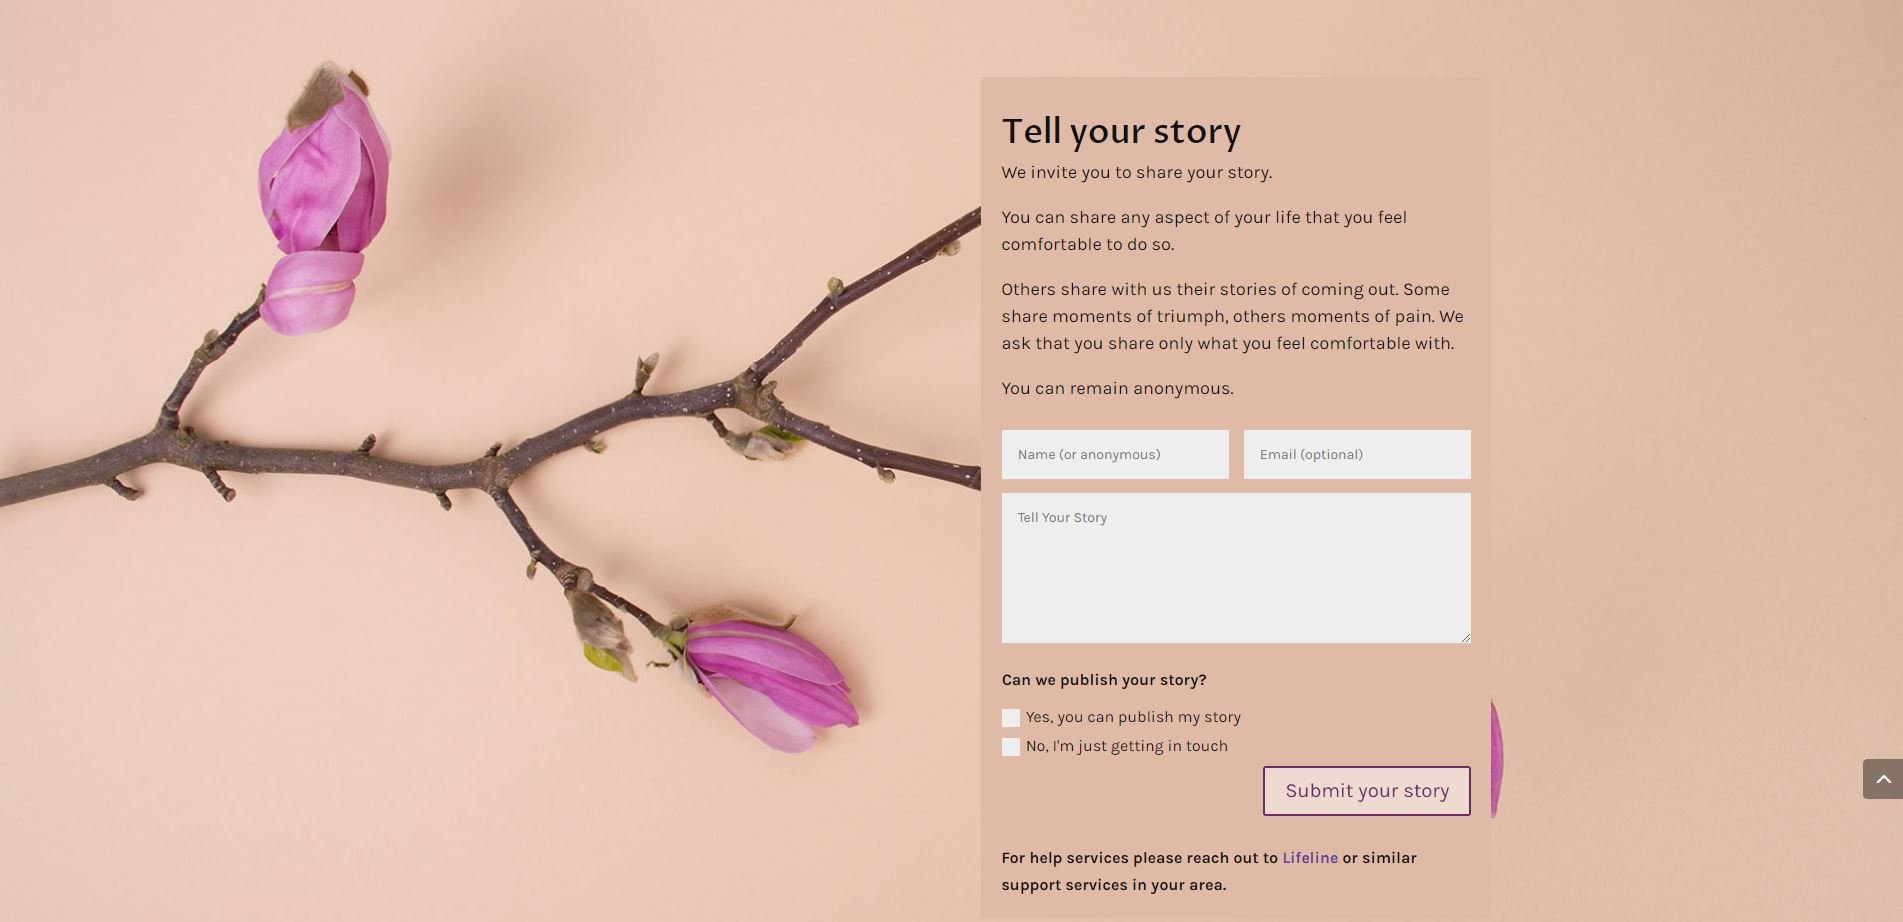The height and width of the screenshot is (922, 1903).
Task: Click the 'Can we publish your story?' label
Action: tap(1104, 680)
